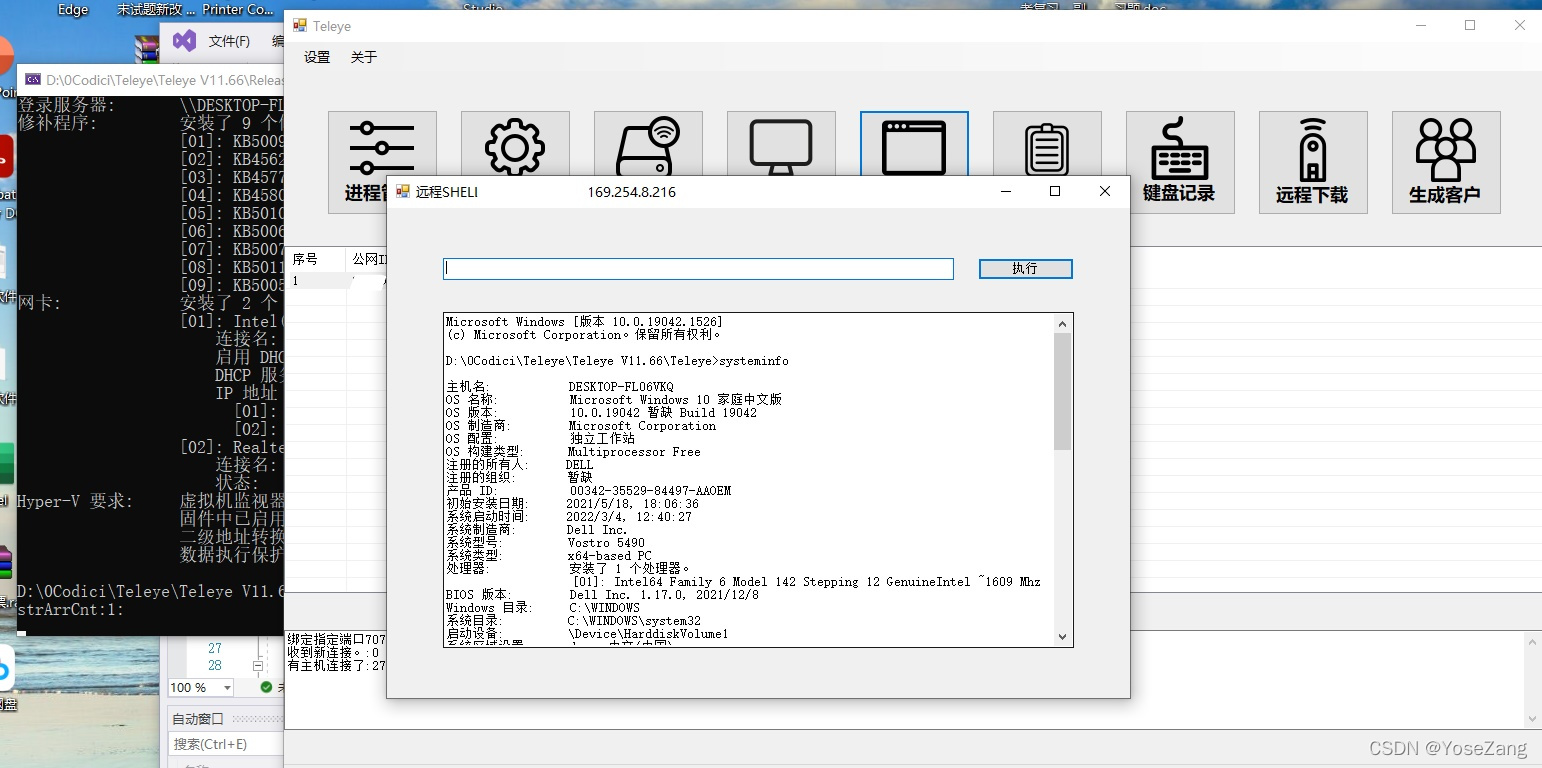Focus the remote shell command input box
This screenshot has height=768, width=1542.
698,269
